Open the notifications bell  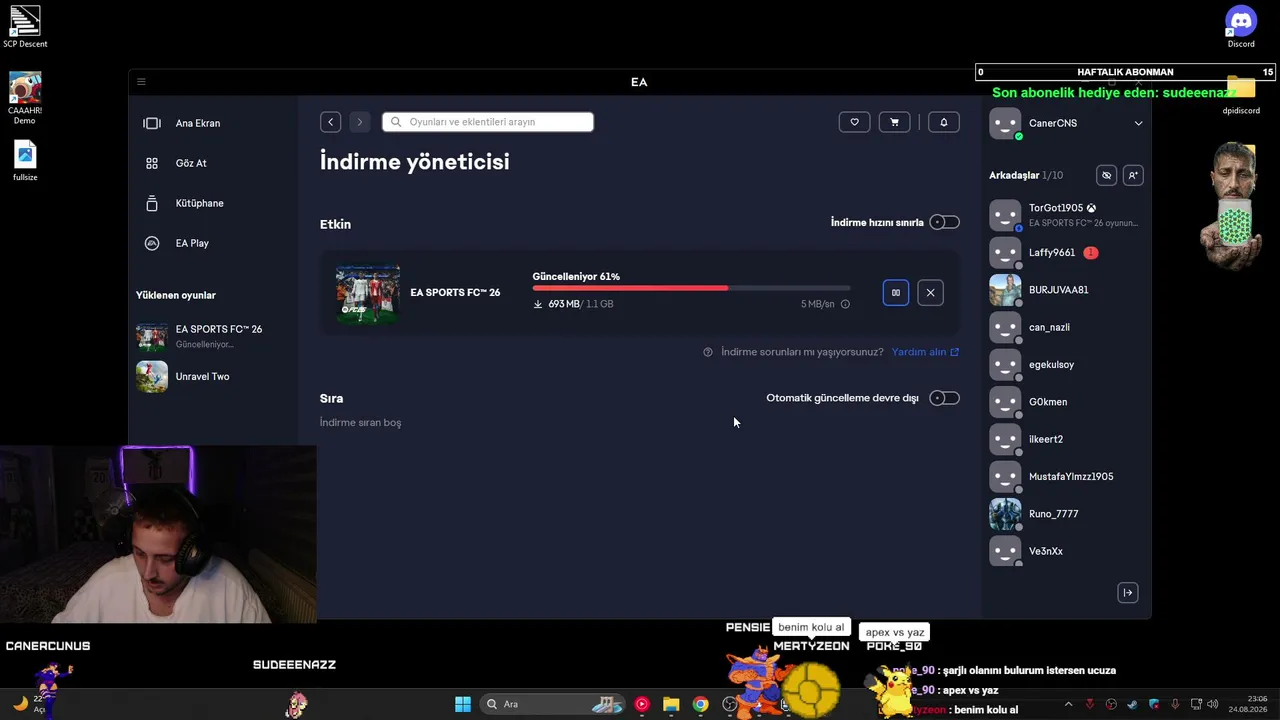[x=944, y=122]
